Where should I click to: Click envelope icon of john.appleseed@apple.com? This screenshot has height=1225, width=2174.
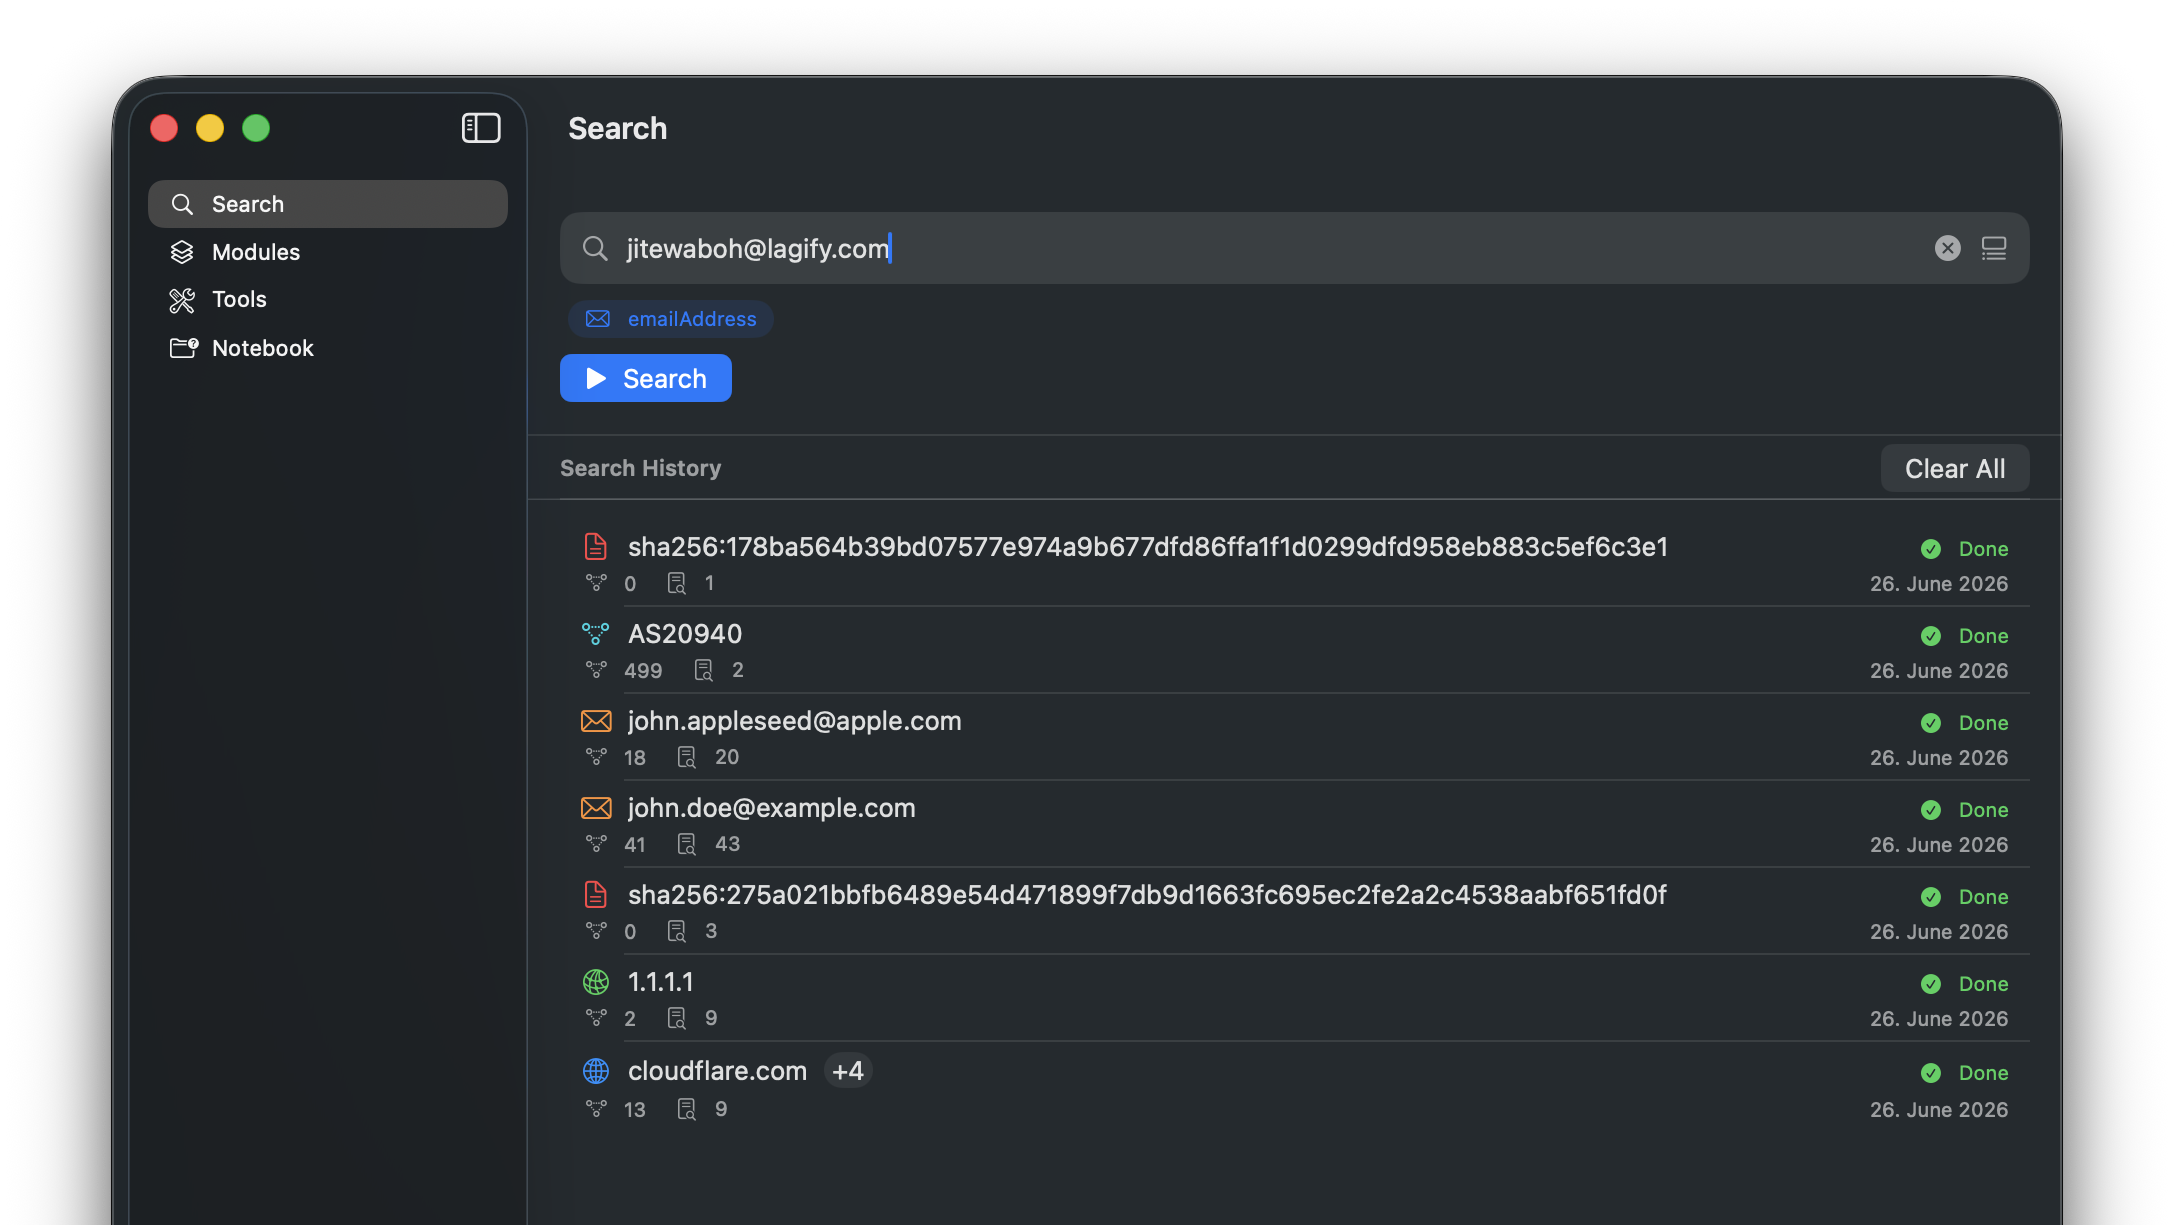click(596, 720)
